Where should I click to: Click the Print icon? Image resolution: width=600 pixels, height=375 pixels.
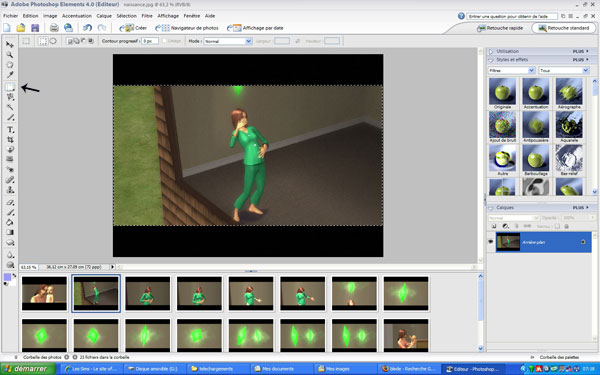pos(54,28)
